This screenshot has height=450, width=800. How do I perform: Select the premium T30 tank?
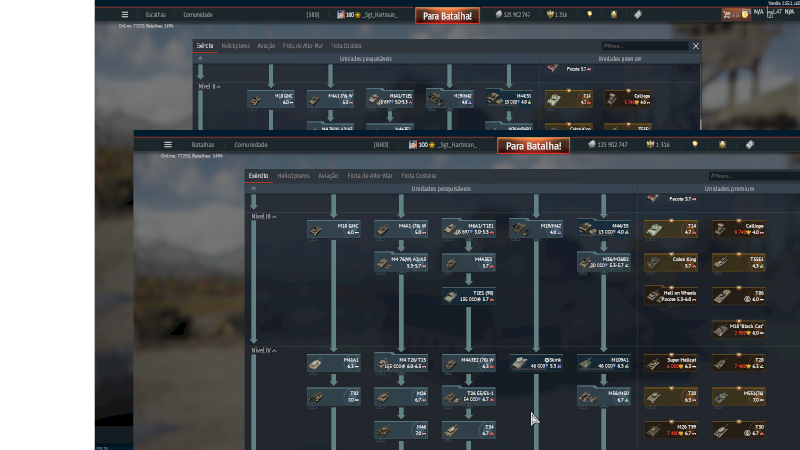[x=671, y=397]
